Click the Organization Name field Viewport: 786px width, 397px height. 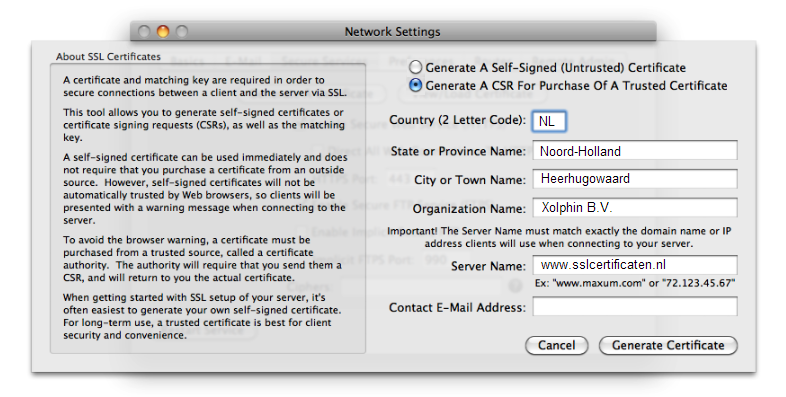(635, 208)
